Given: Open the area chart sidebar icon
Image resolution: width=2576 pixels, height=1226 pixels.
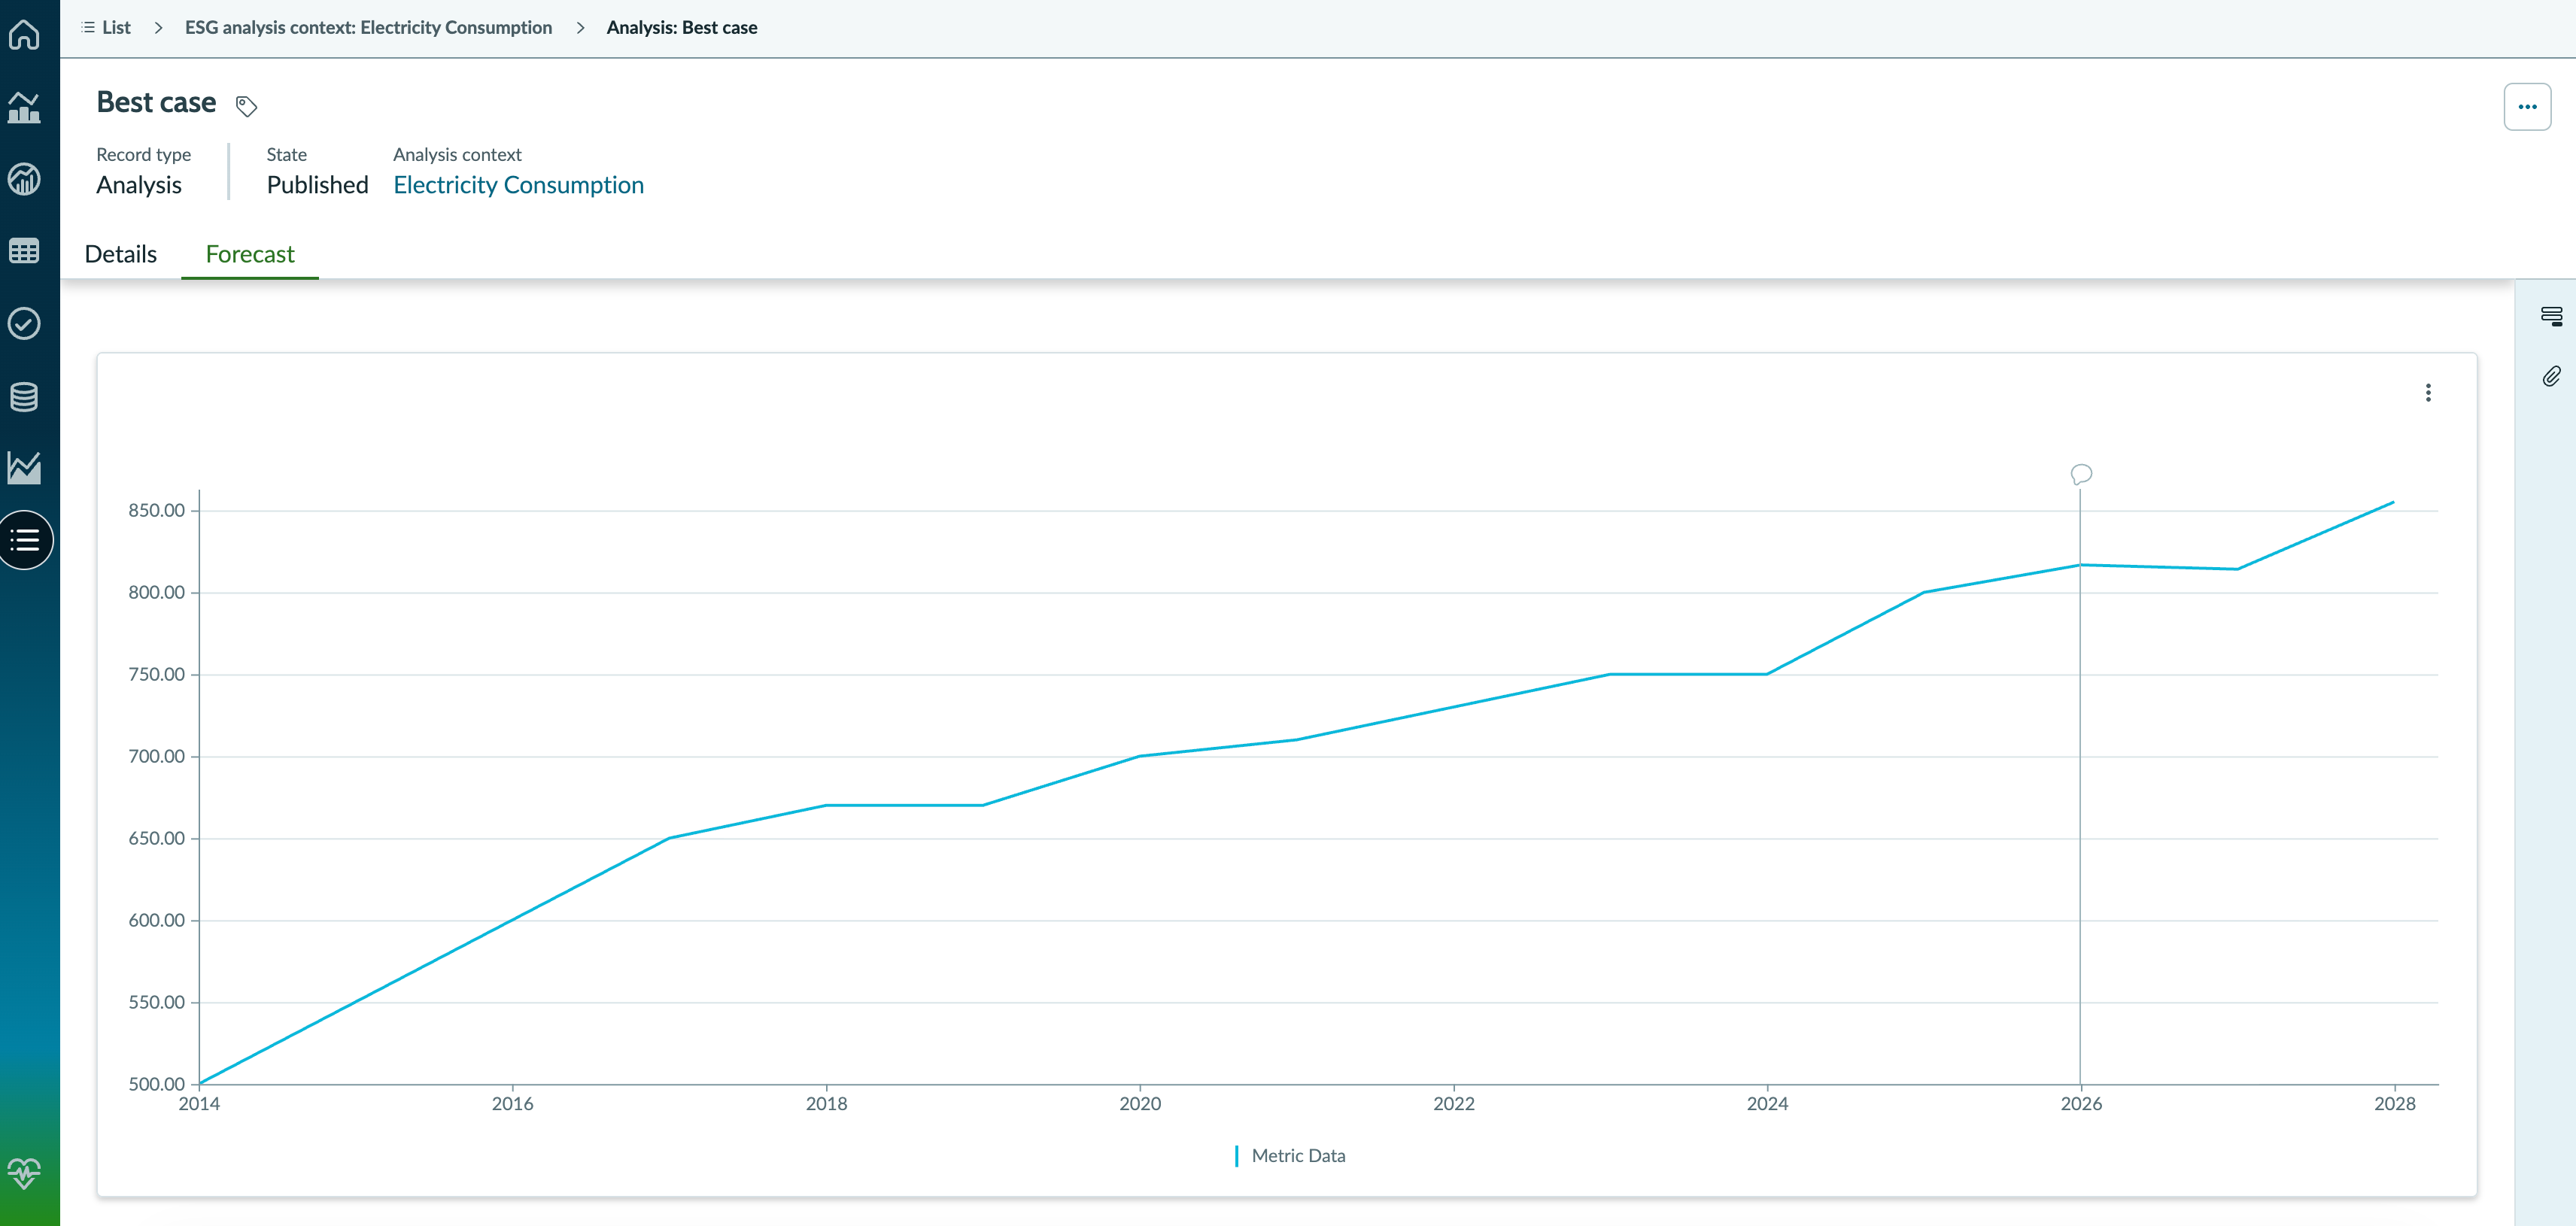Looking at the screenshot, I should click(24, 467).
